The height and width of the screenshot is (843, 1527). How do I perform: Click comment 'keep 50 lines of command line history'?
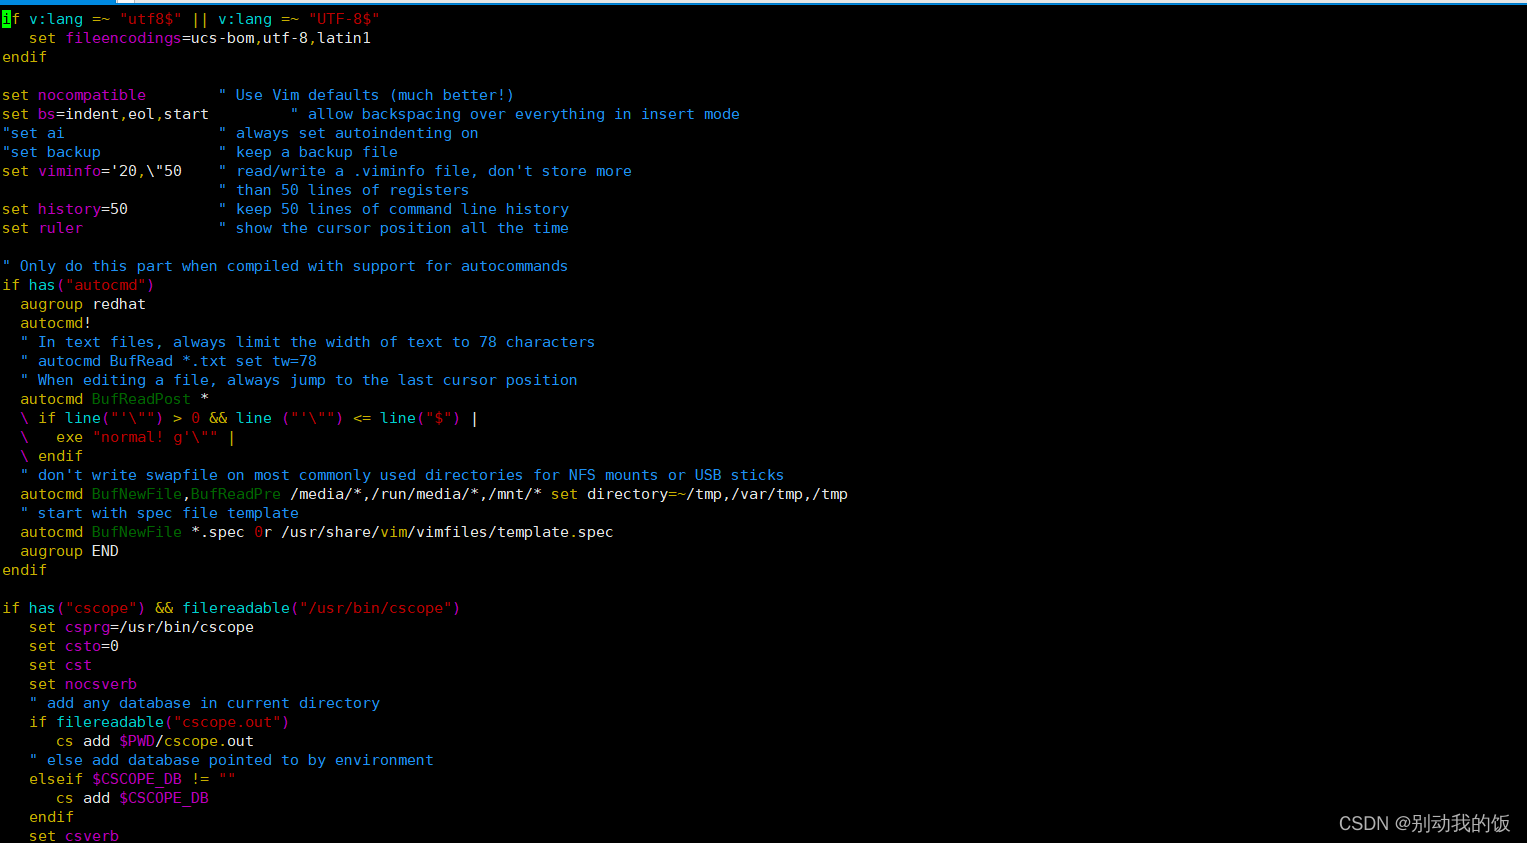pos(393,209)
